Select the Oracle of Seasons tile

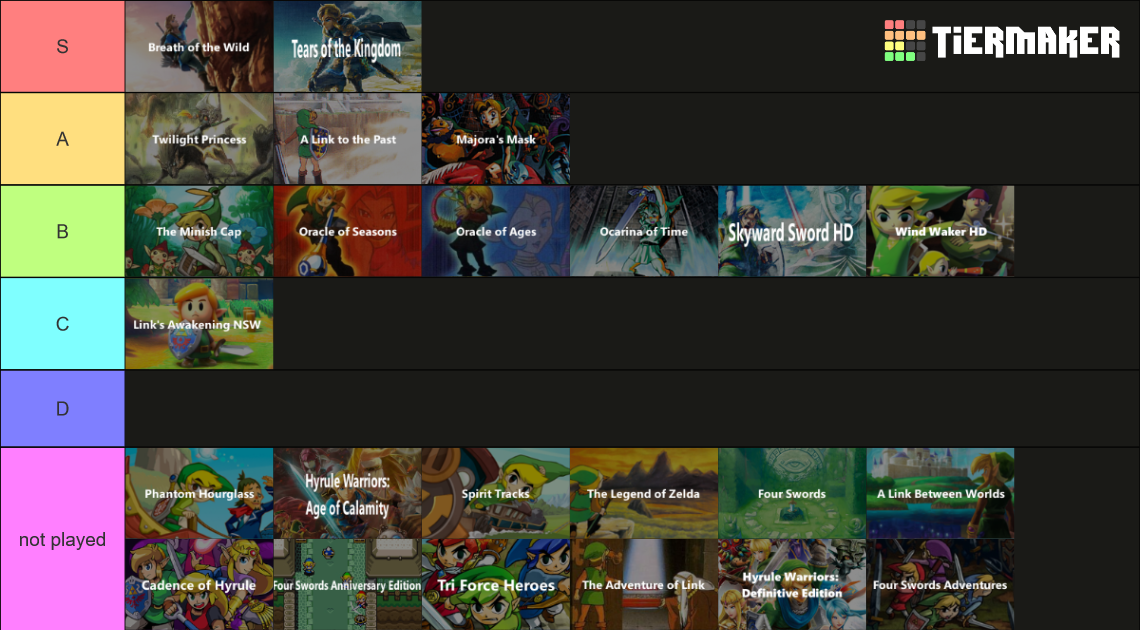tap(347, 231)
